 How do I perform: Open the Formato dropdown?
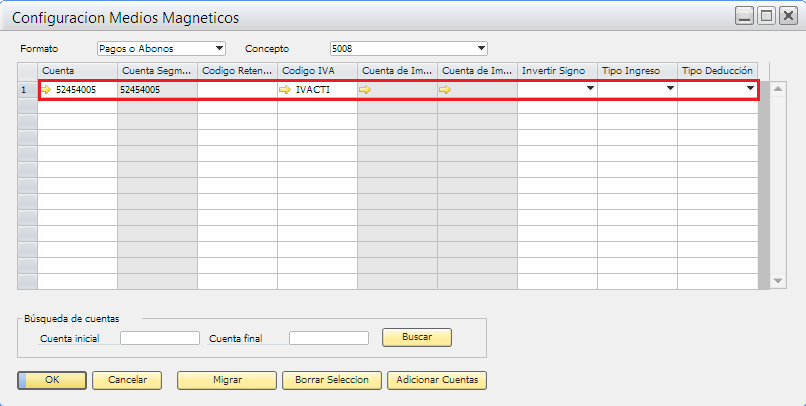tap(219, 48)
